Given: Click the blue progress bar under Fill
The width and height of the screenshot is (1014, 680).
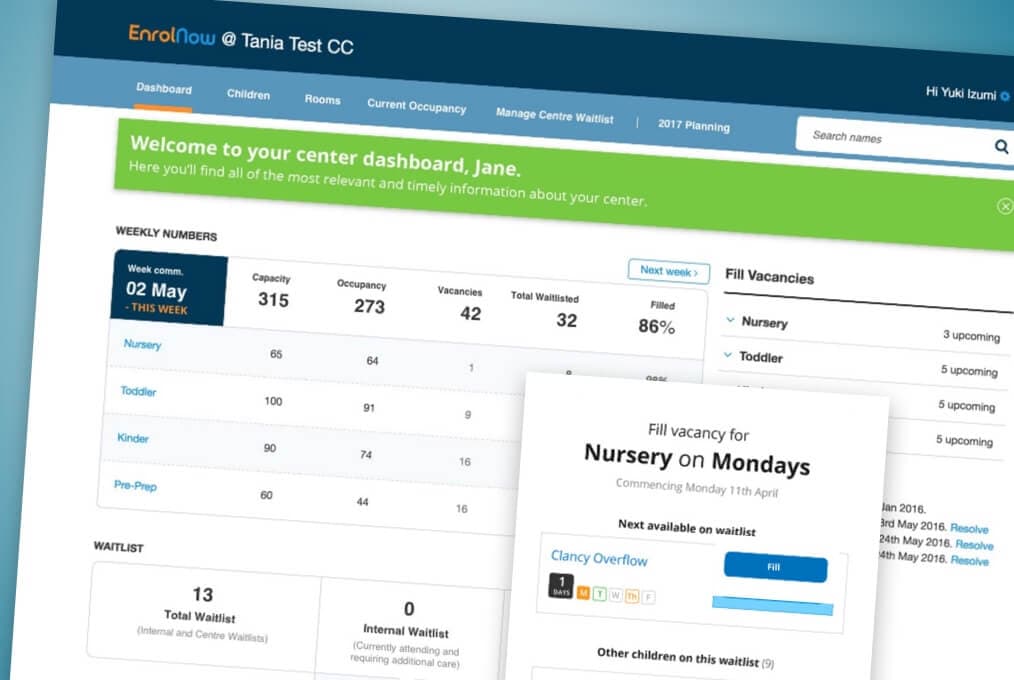Looking at the screenshot, I should coord(772,604).
